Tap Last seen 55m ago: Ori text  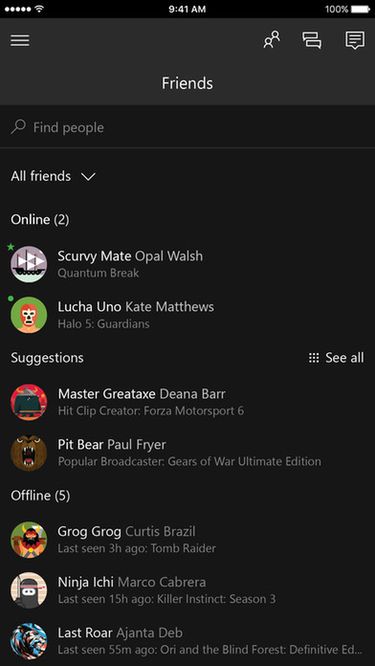point(210,650)
